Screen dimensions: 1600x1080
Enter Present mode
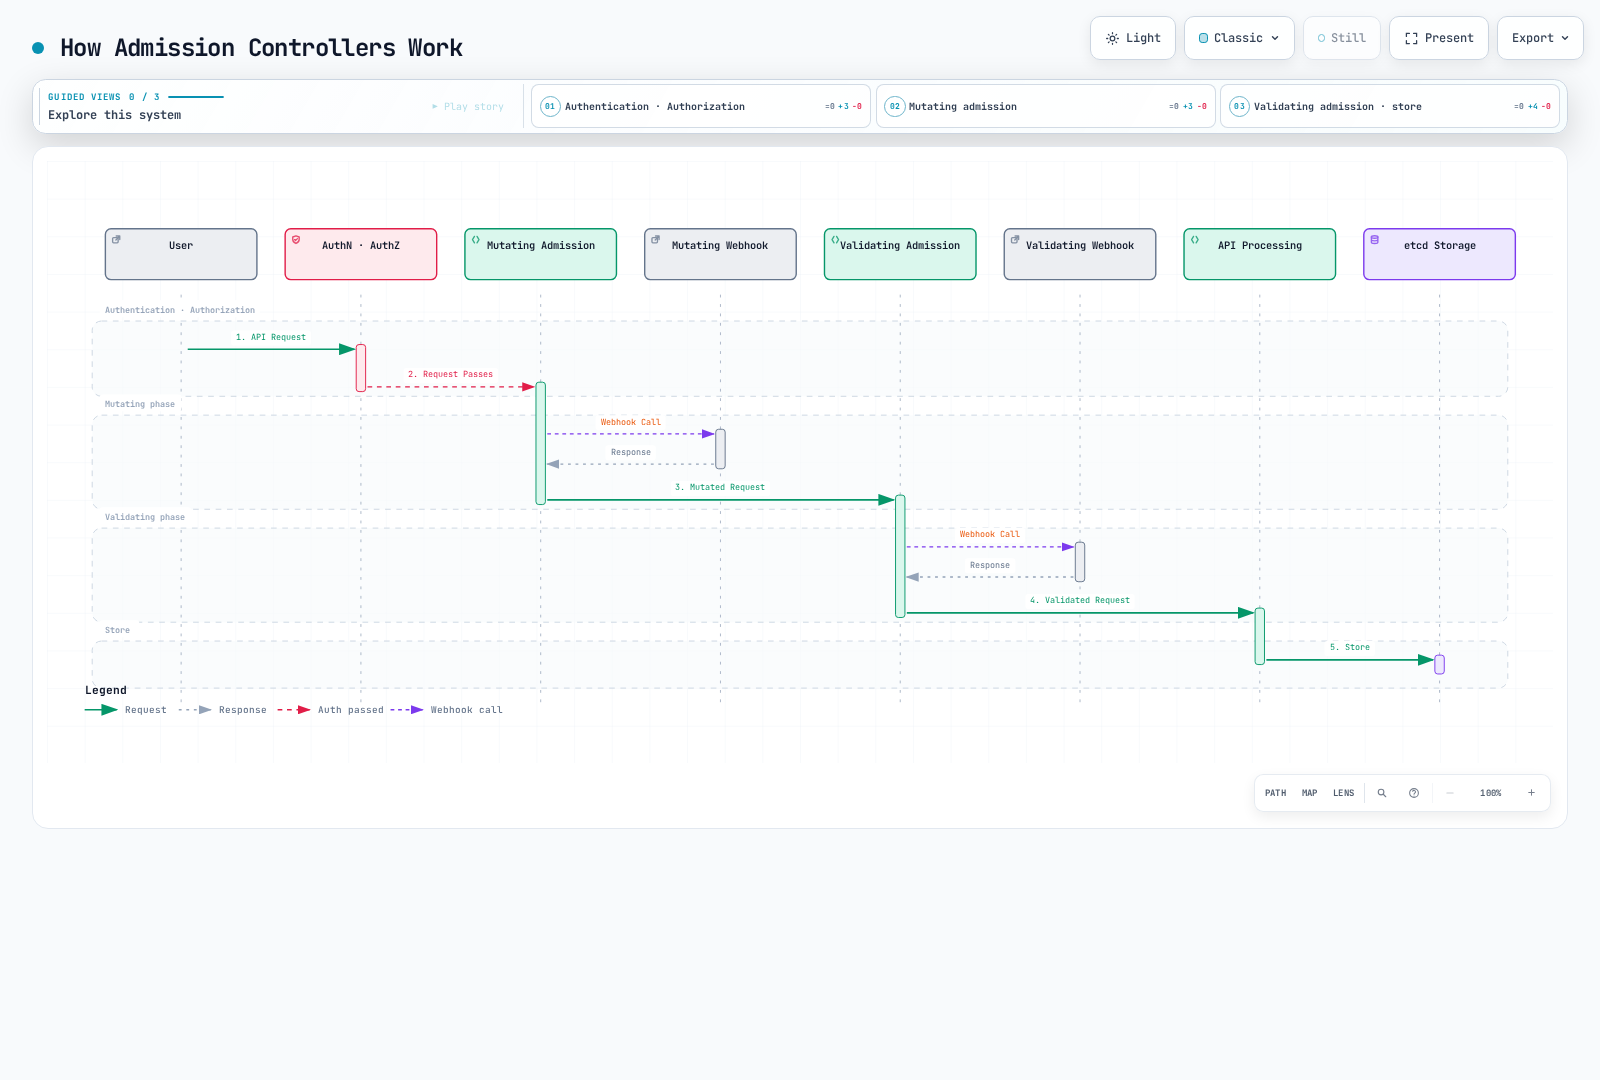pos(1438,38)
